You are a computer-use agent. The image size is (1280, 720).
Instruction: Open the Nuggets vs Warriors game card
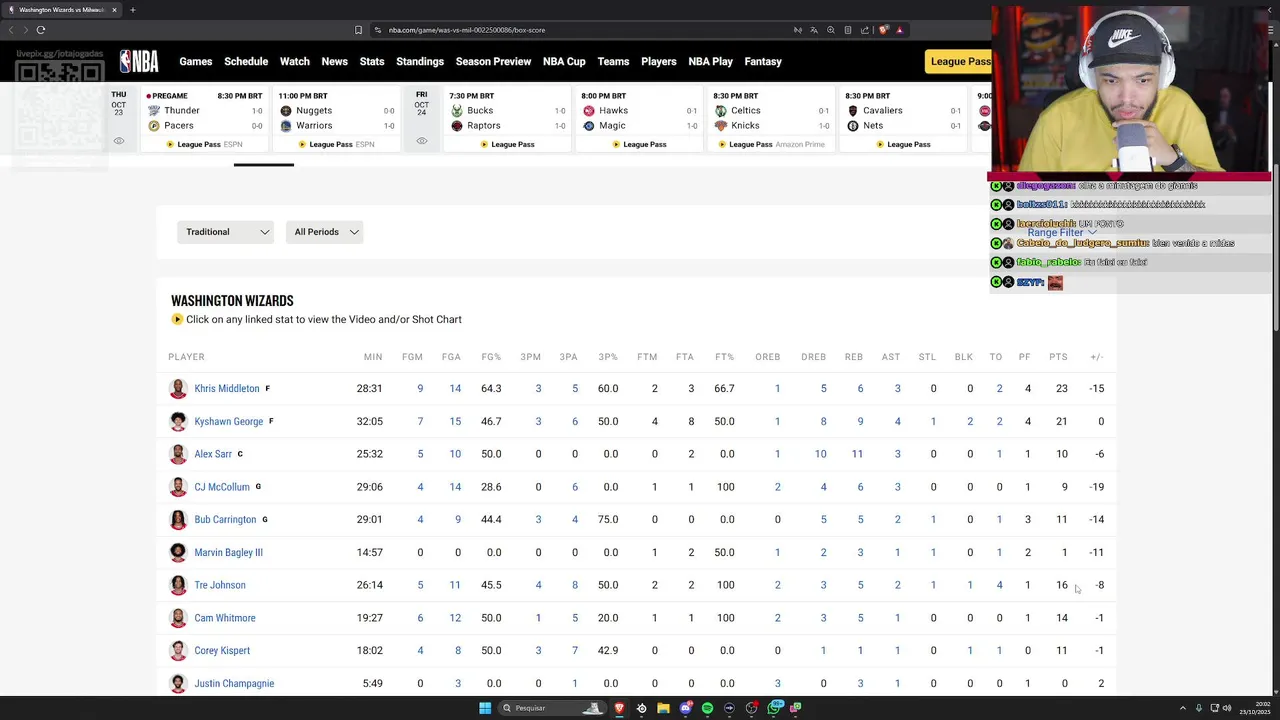[x=335, y=120]
